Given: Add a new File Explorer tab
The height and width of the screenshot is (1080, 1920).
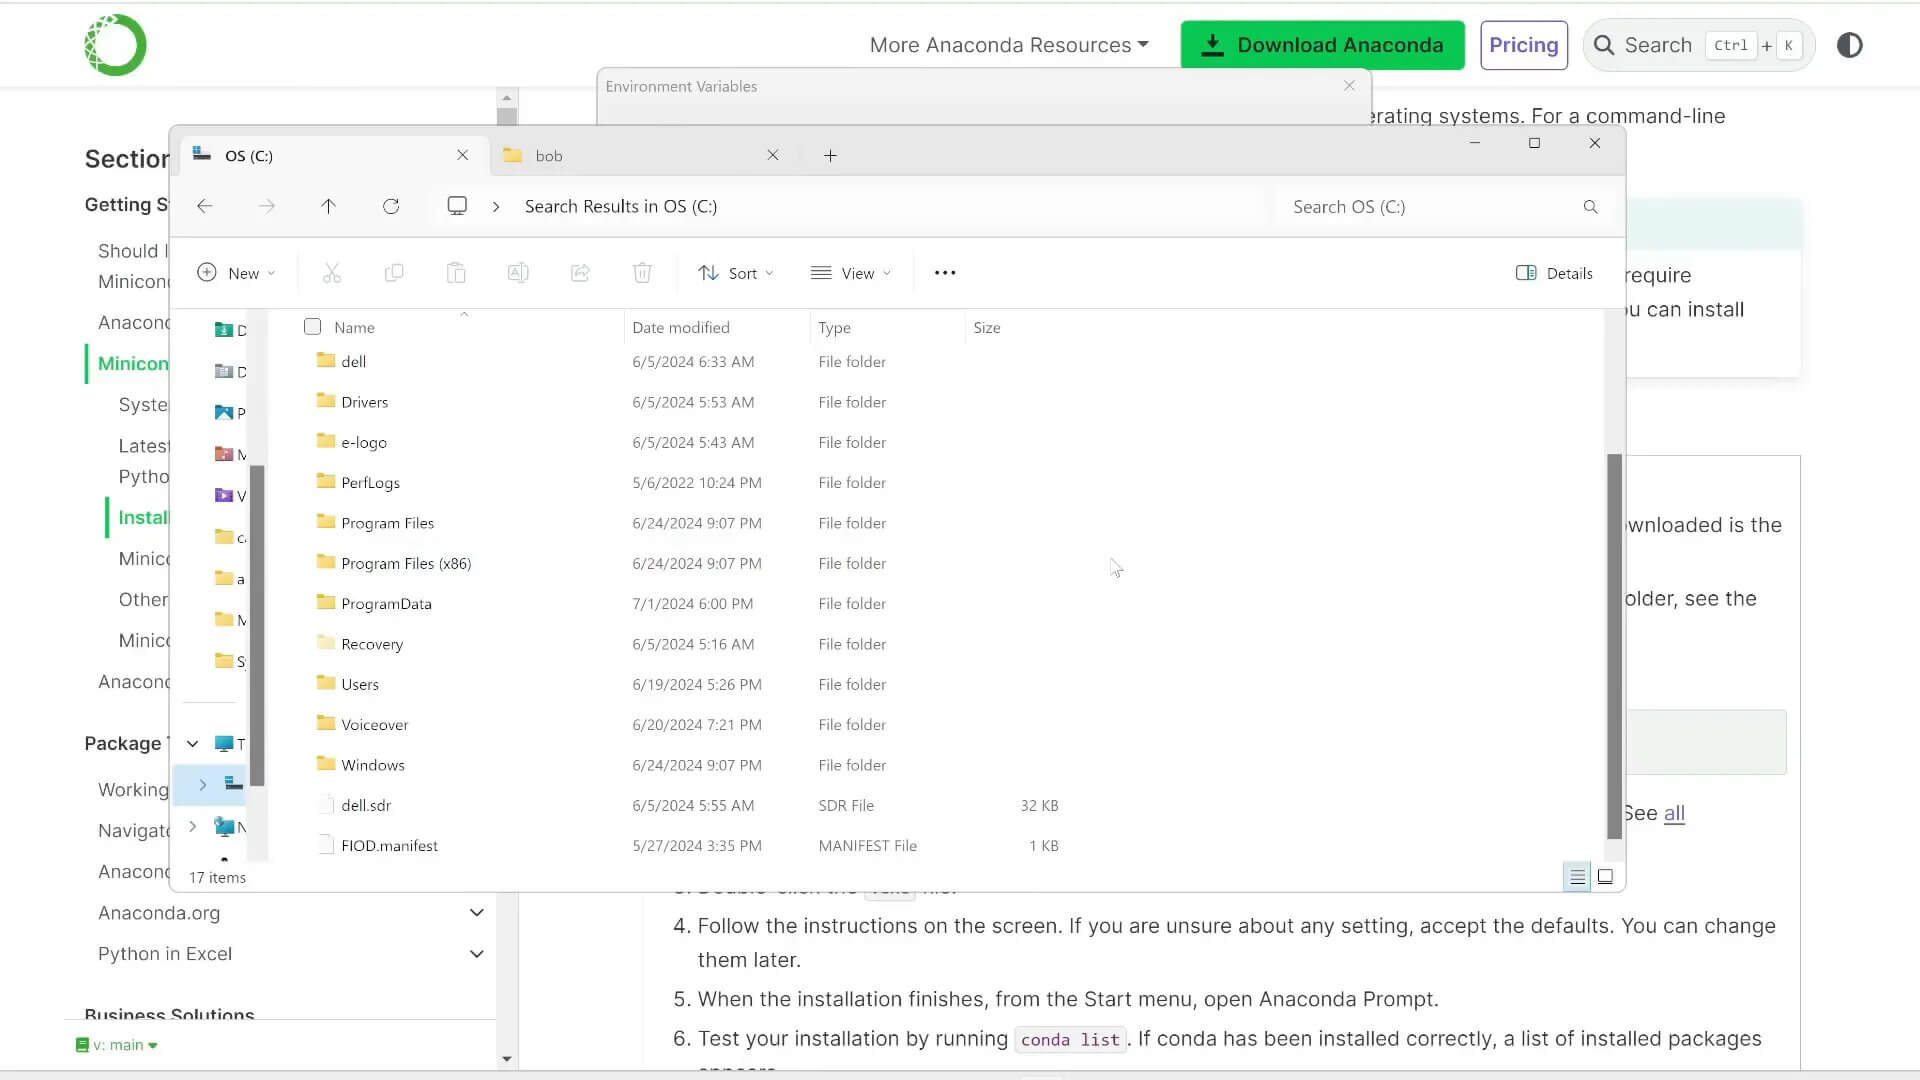Looking at the screenshot, I should coord(830,156).
